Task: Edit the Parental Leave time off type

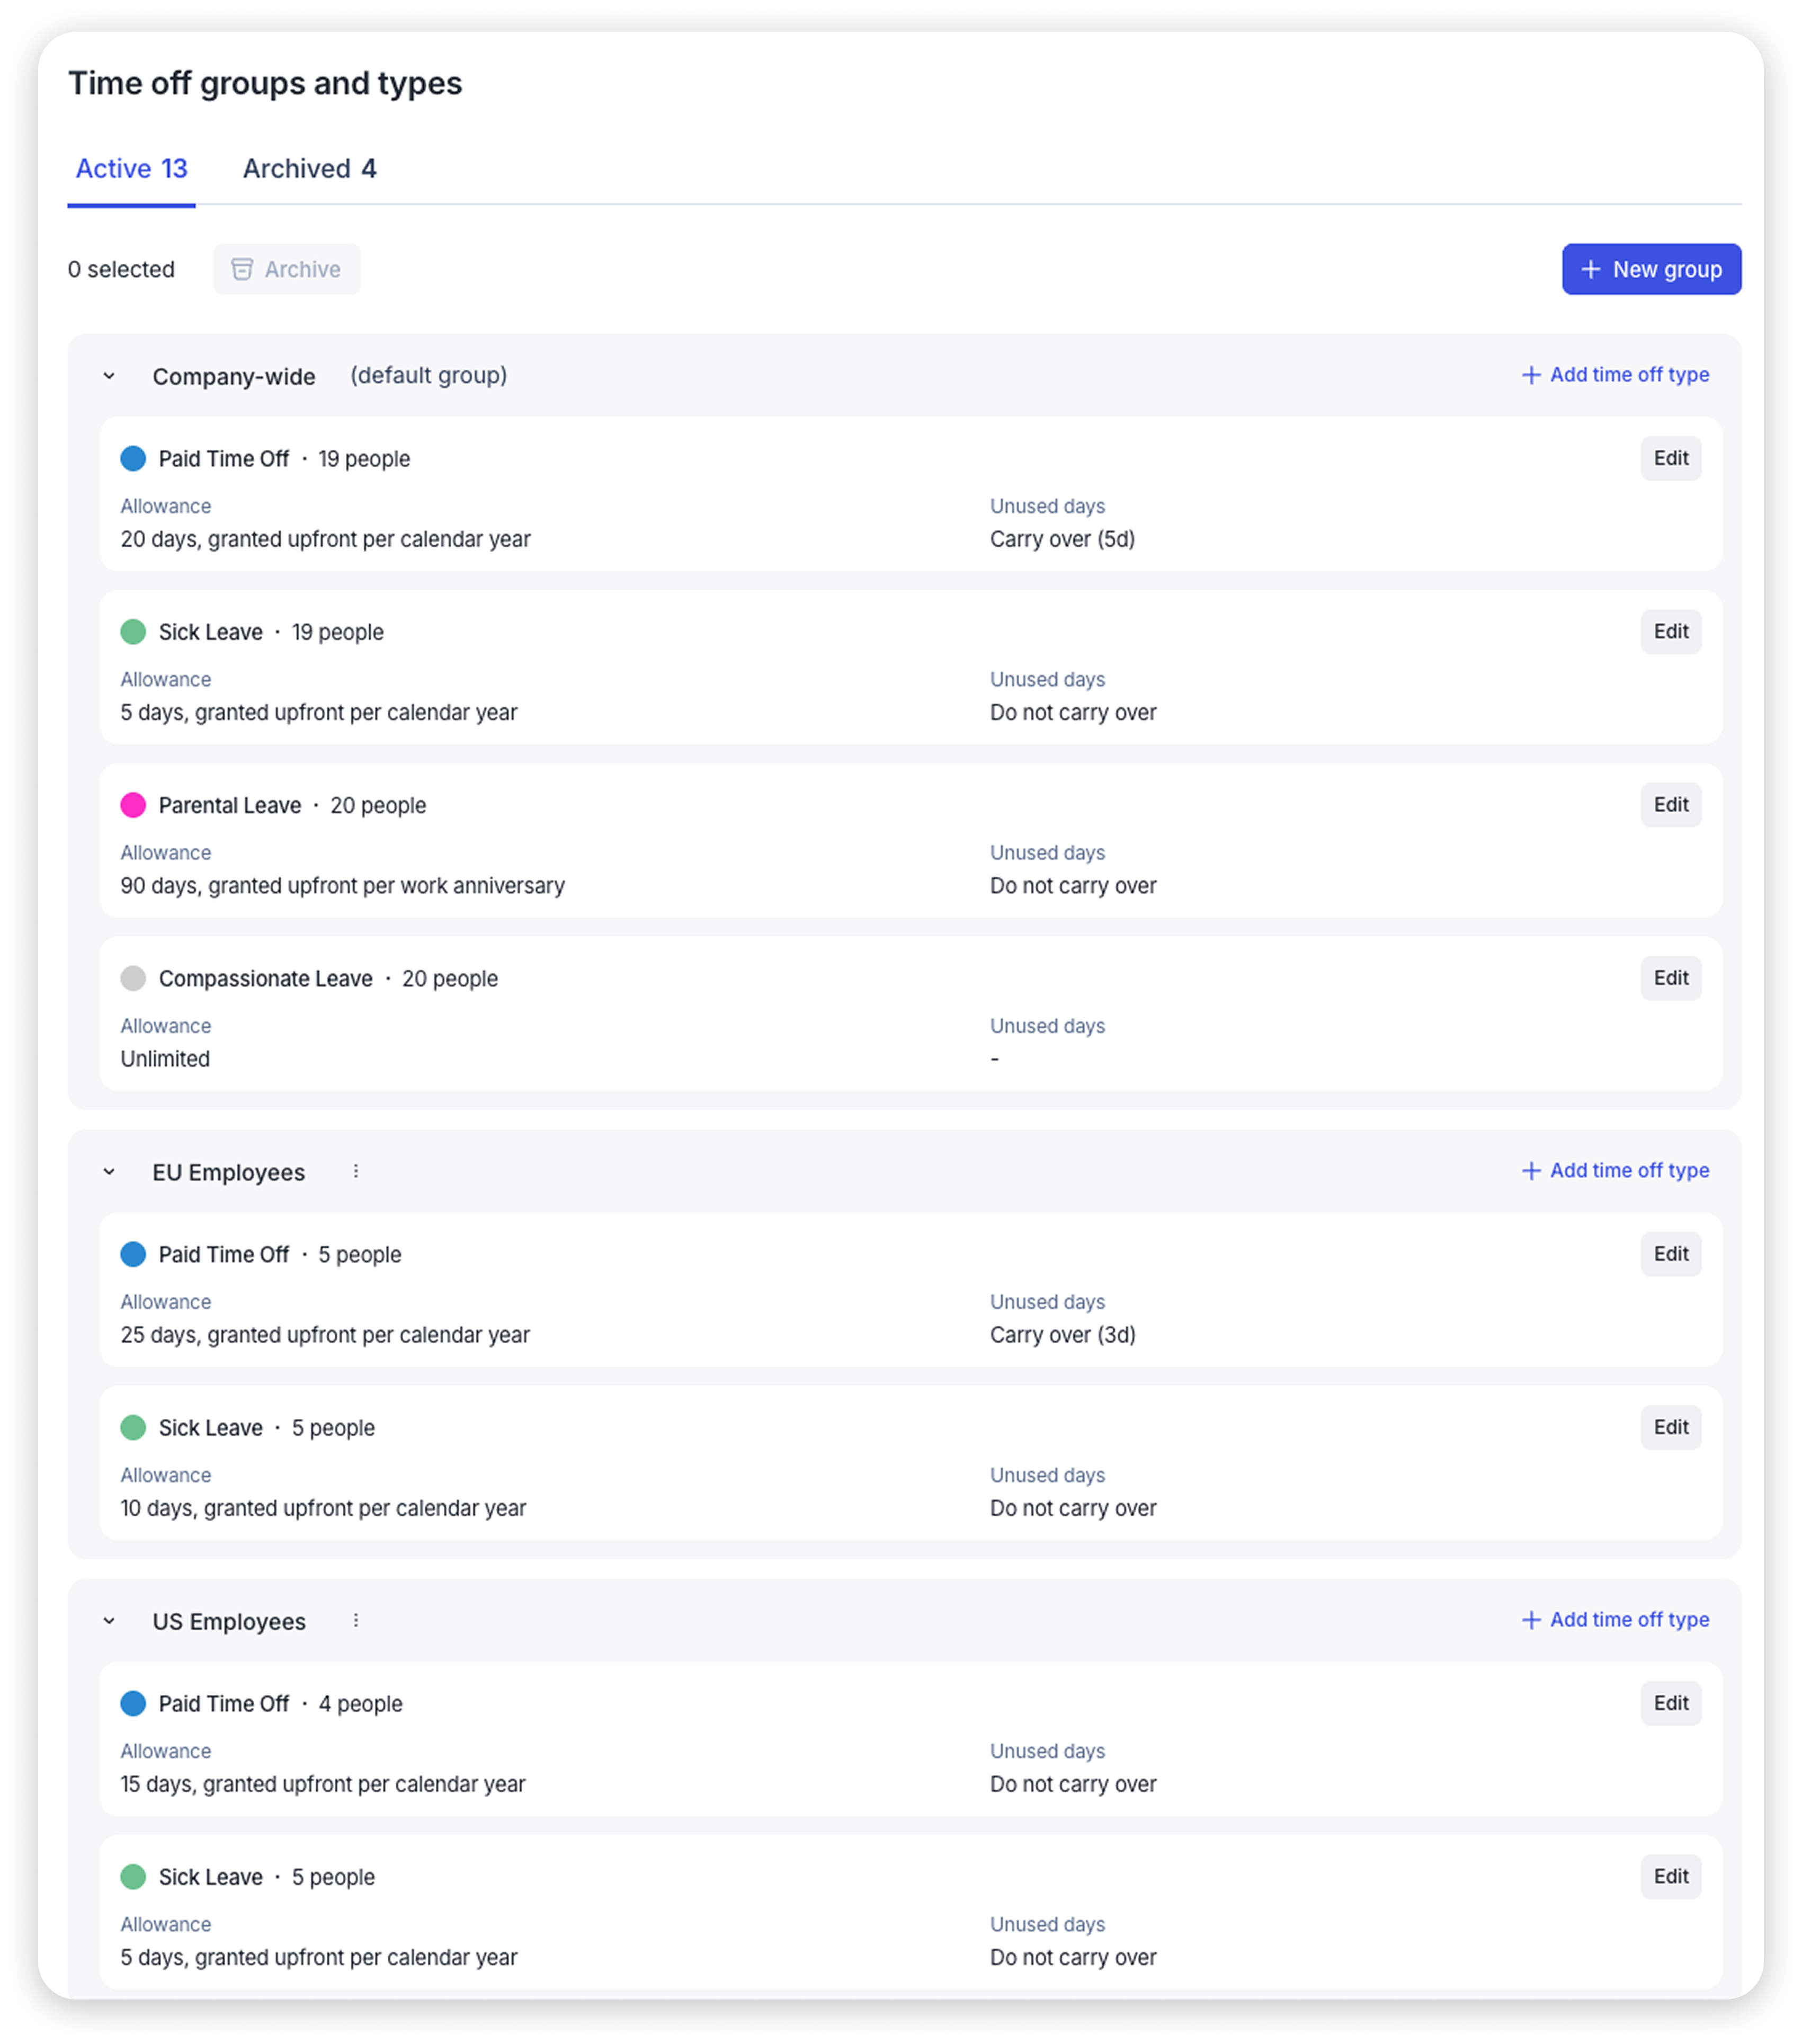Action: (x=1670, y=804)
